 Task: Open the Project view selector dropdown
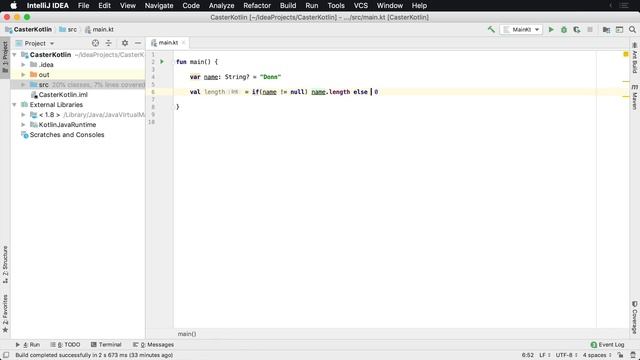pos(35,43)
